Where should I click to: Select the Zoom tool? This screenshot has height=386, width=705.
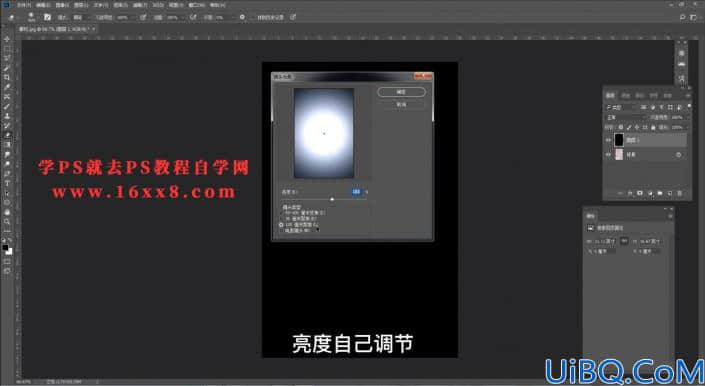[7, 222]
